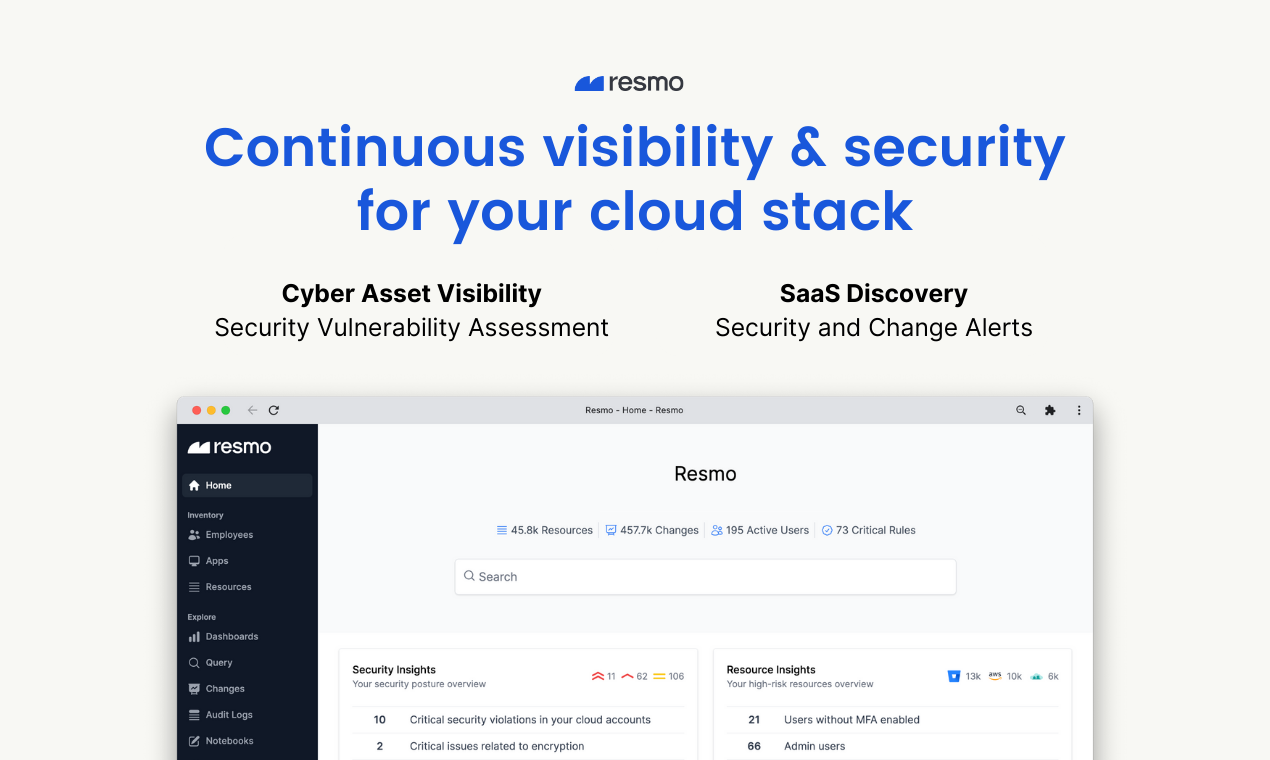Click the Bitbucket icon in Resource Insights
The image size is (1270, 760).
pyautogui.click(x=953, y=676)
